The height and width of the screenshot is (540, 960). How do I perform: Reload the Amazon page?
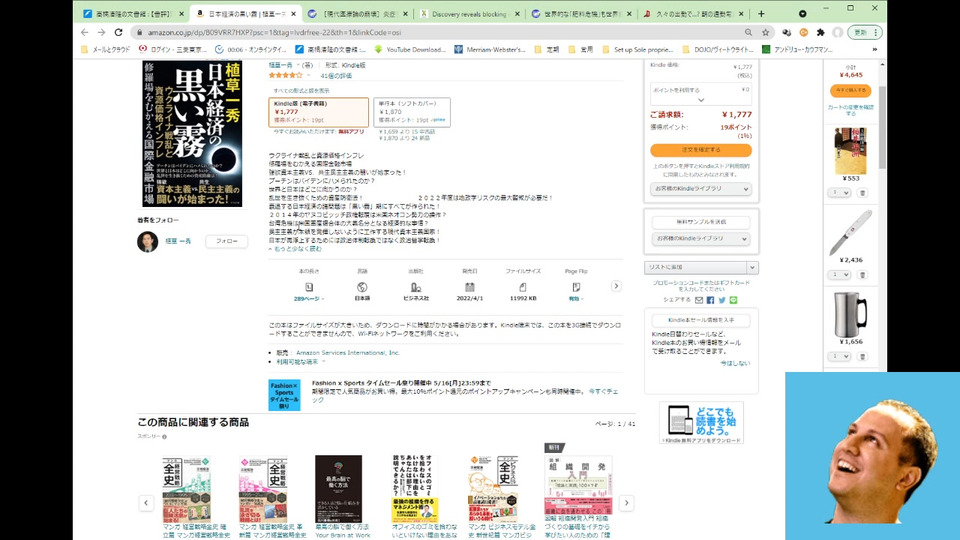pyautogui.click(x=118, y=32)
